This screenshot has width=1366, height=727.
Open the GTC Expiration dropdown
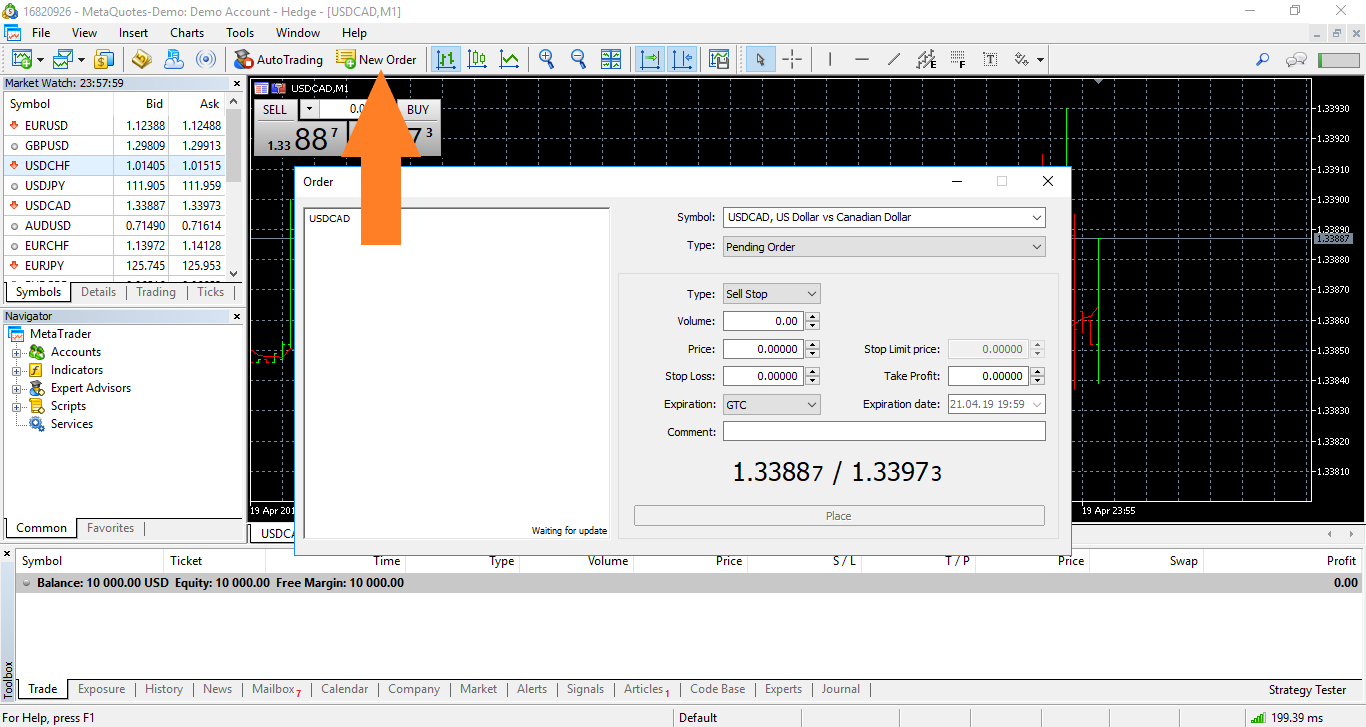pyautogui.click(x=771, y=404)
